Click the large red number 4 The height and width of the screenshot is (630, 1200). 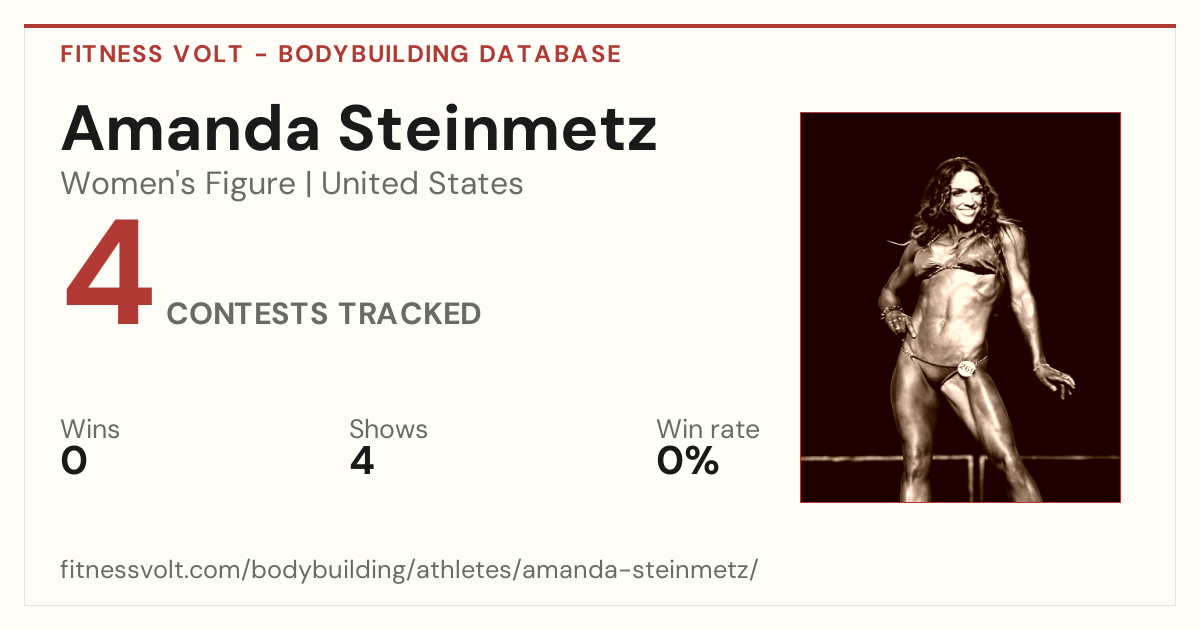109,274
